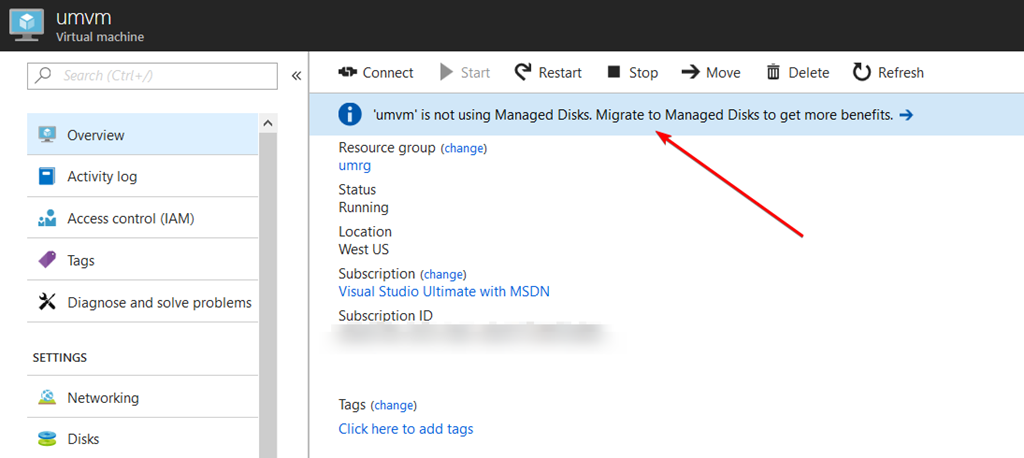
Task: Collapse the sidebar with the double chevron
Action: (x=296, y=76)
